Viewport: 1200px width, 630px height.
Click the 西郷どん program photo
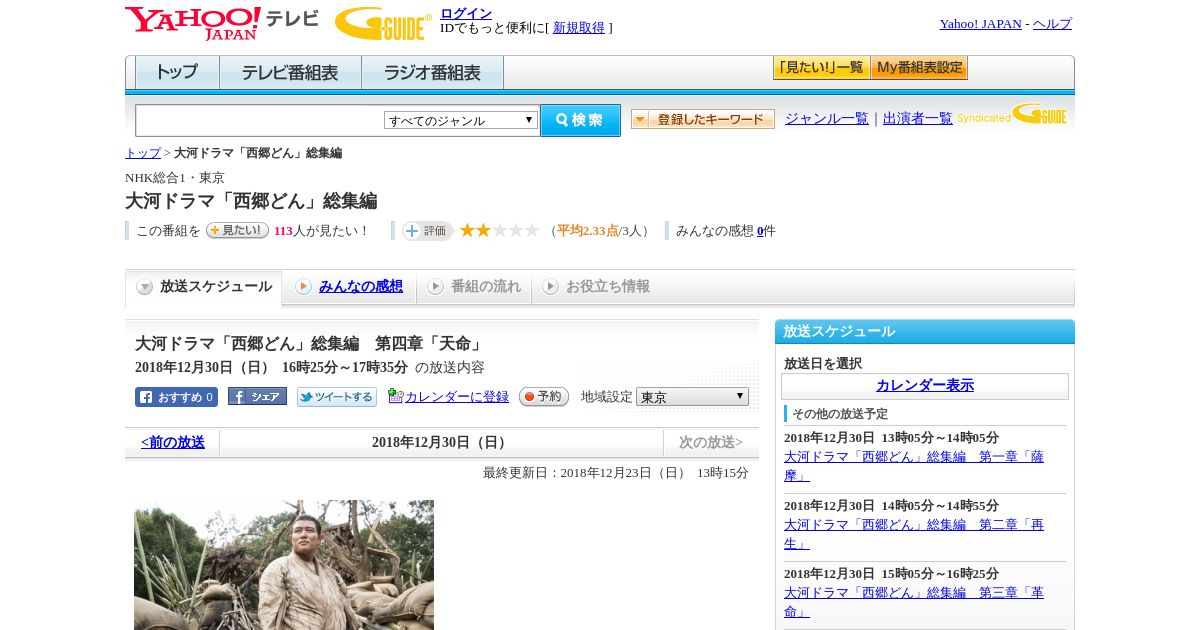[x=284, y=565]
